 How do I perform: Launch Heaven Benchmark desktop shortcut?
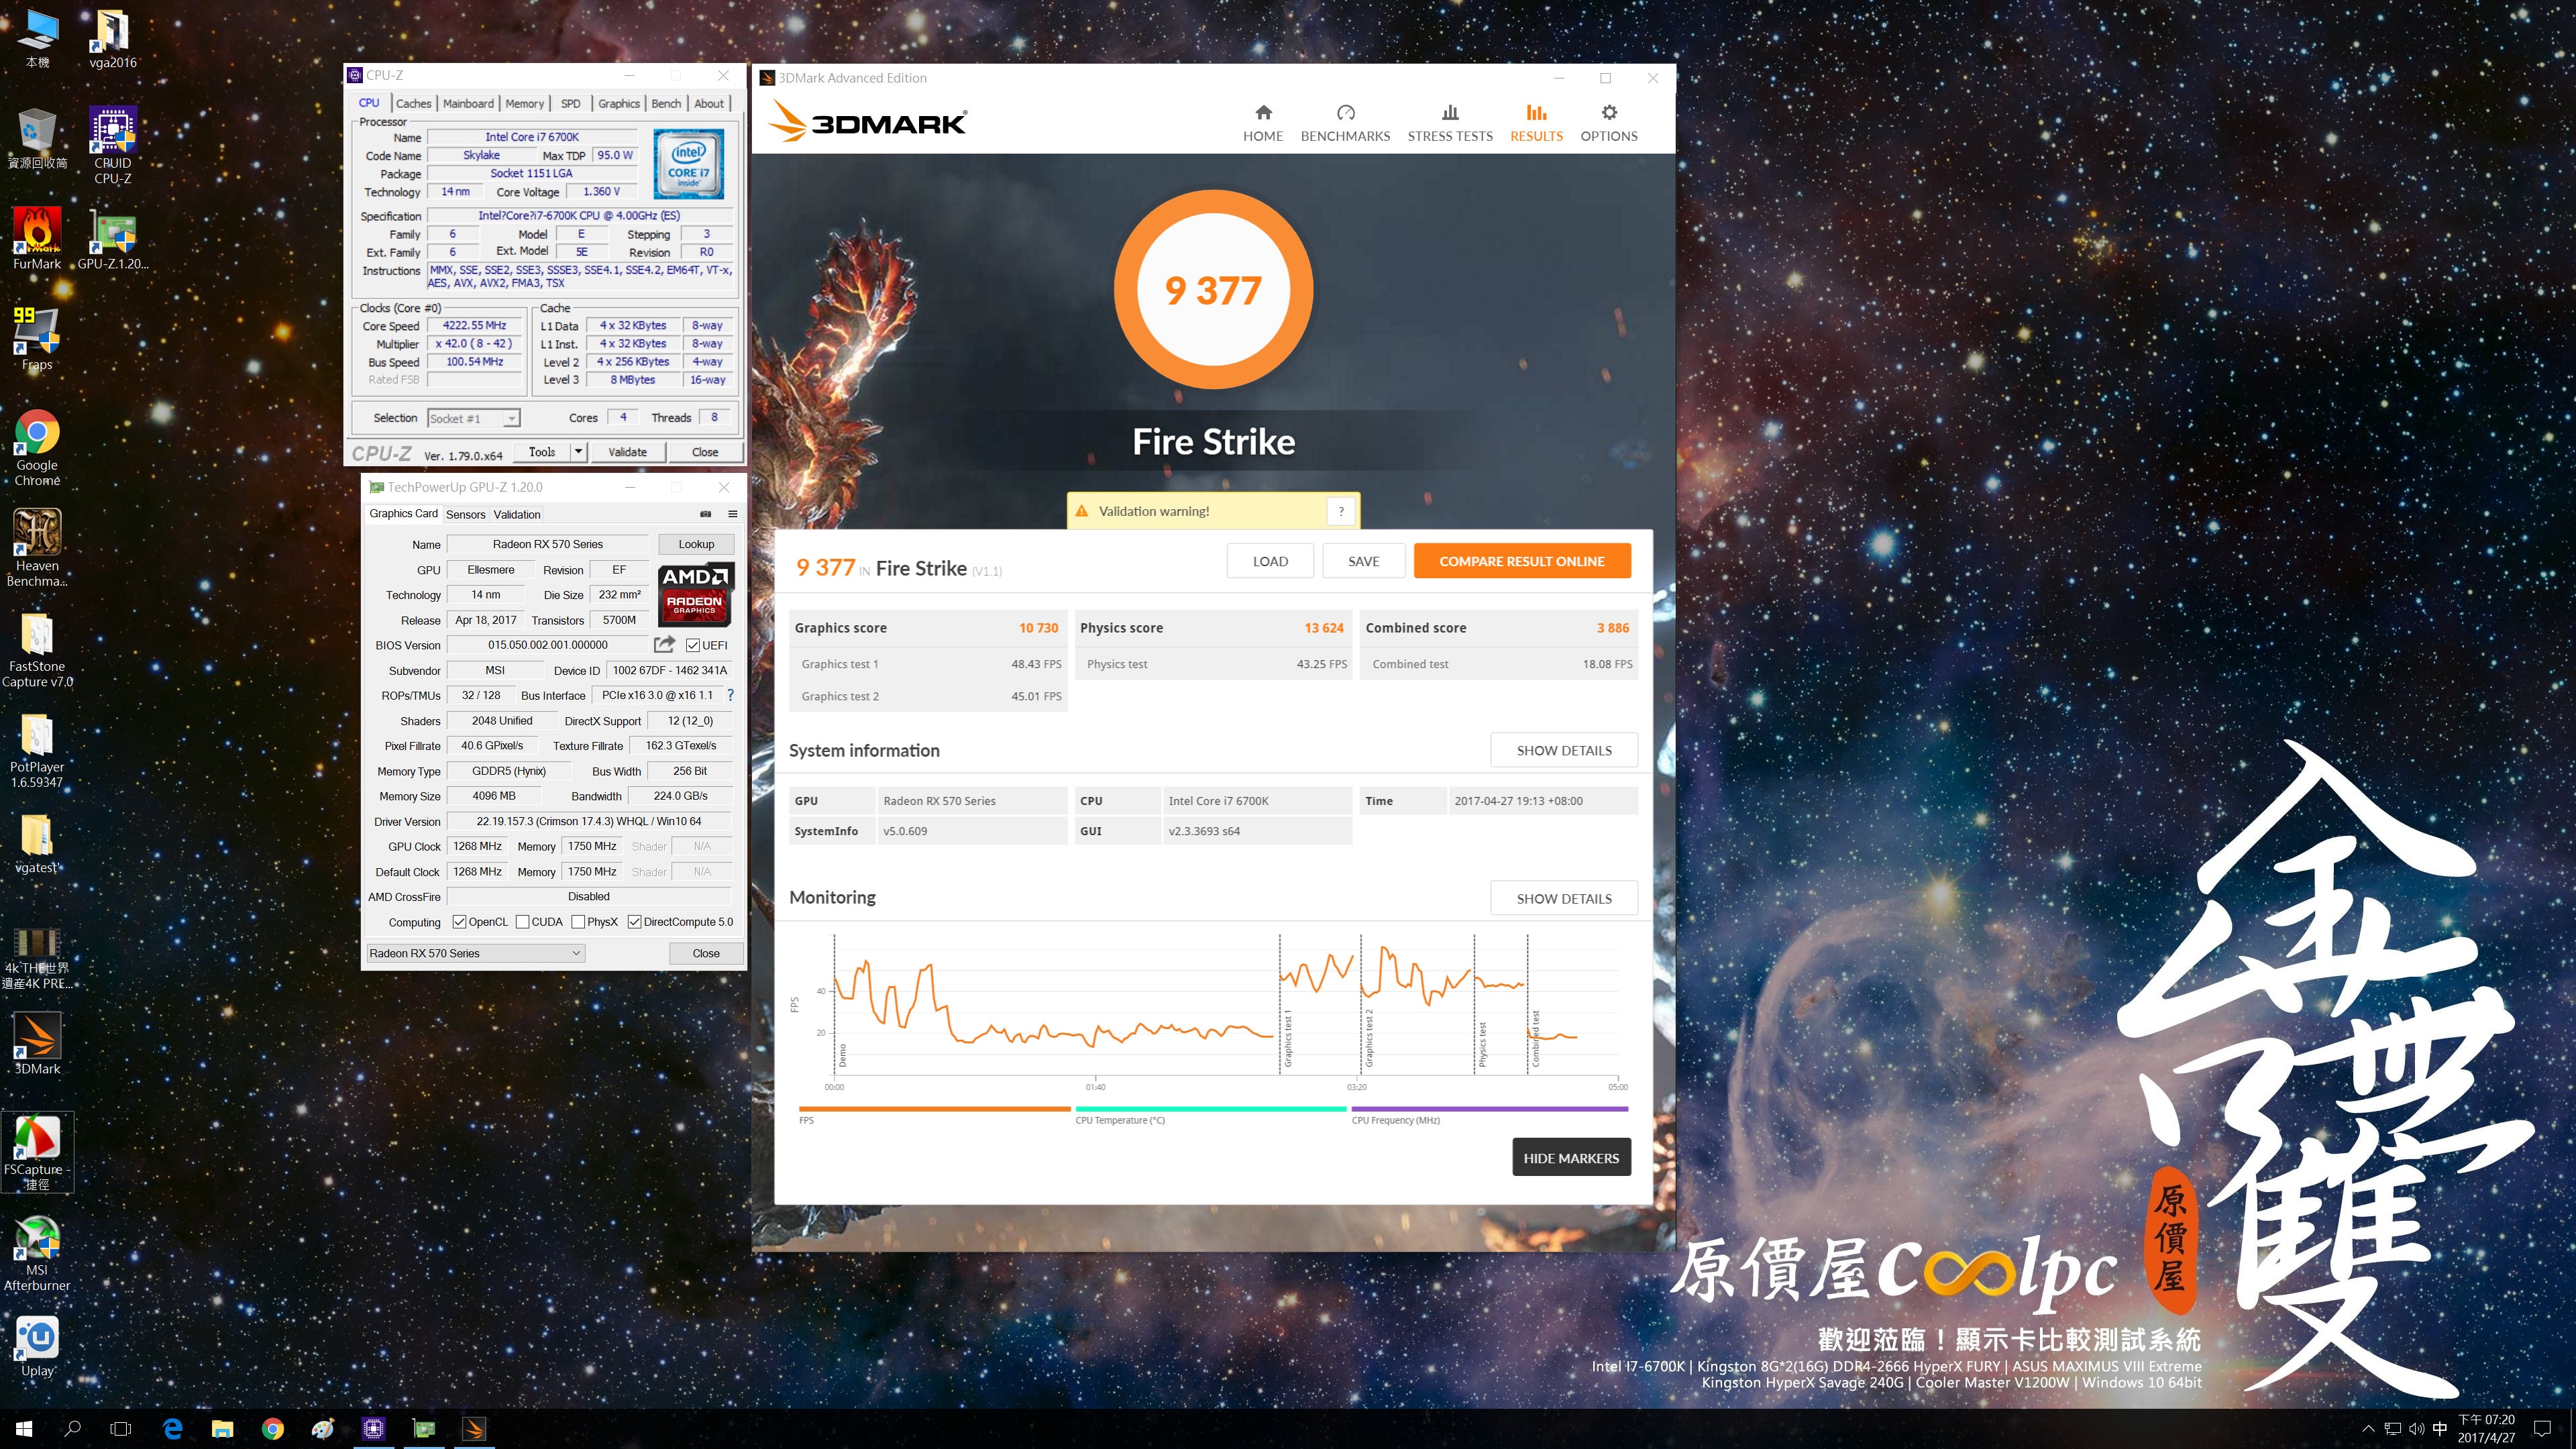click(x=37, y=547)
